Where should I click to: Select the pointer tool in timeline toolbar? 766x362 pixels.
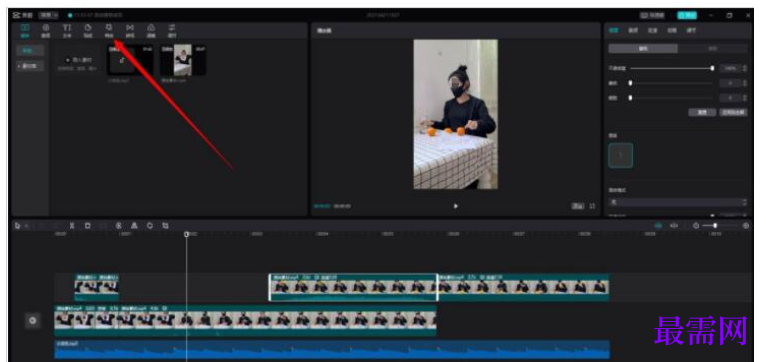click(18, 226)
